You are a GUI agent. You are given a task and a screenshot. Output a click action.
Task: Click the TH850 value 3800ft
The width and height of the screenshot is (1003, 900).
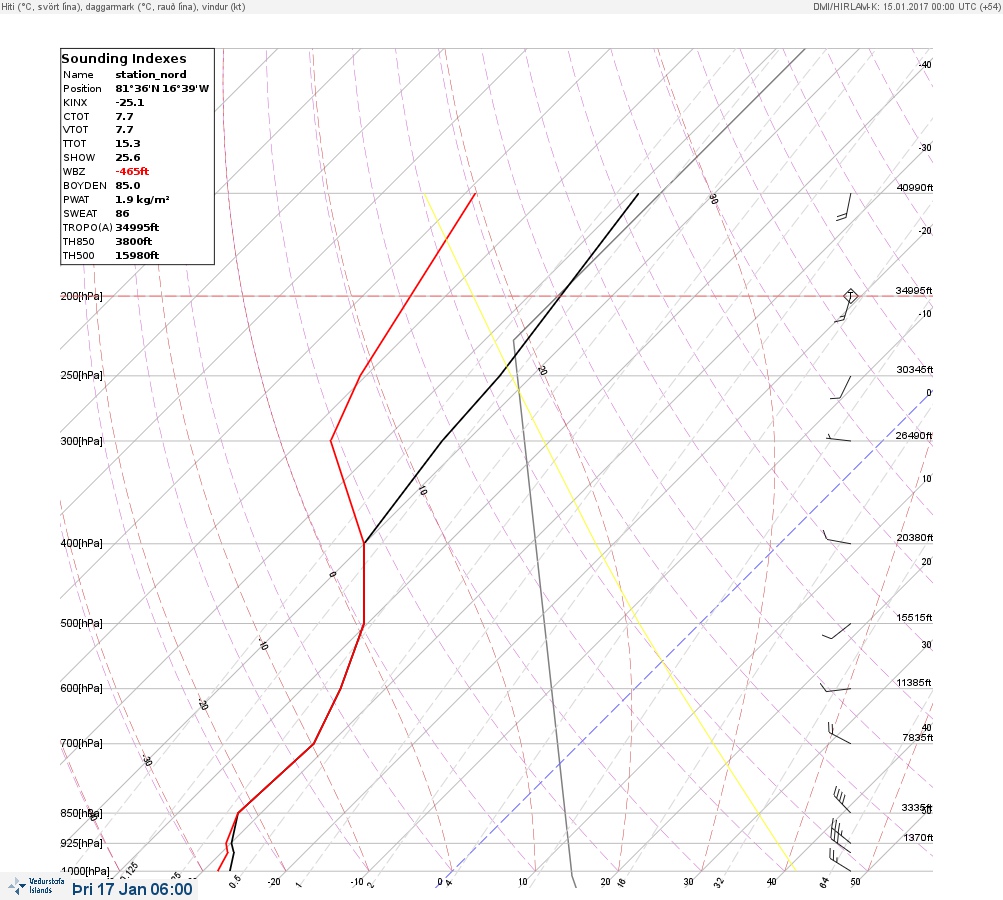click(x=134, y=241)
